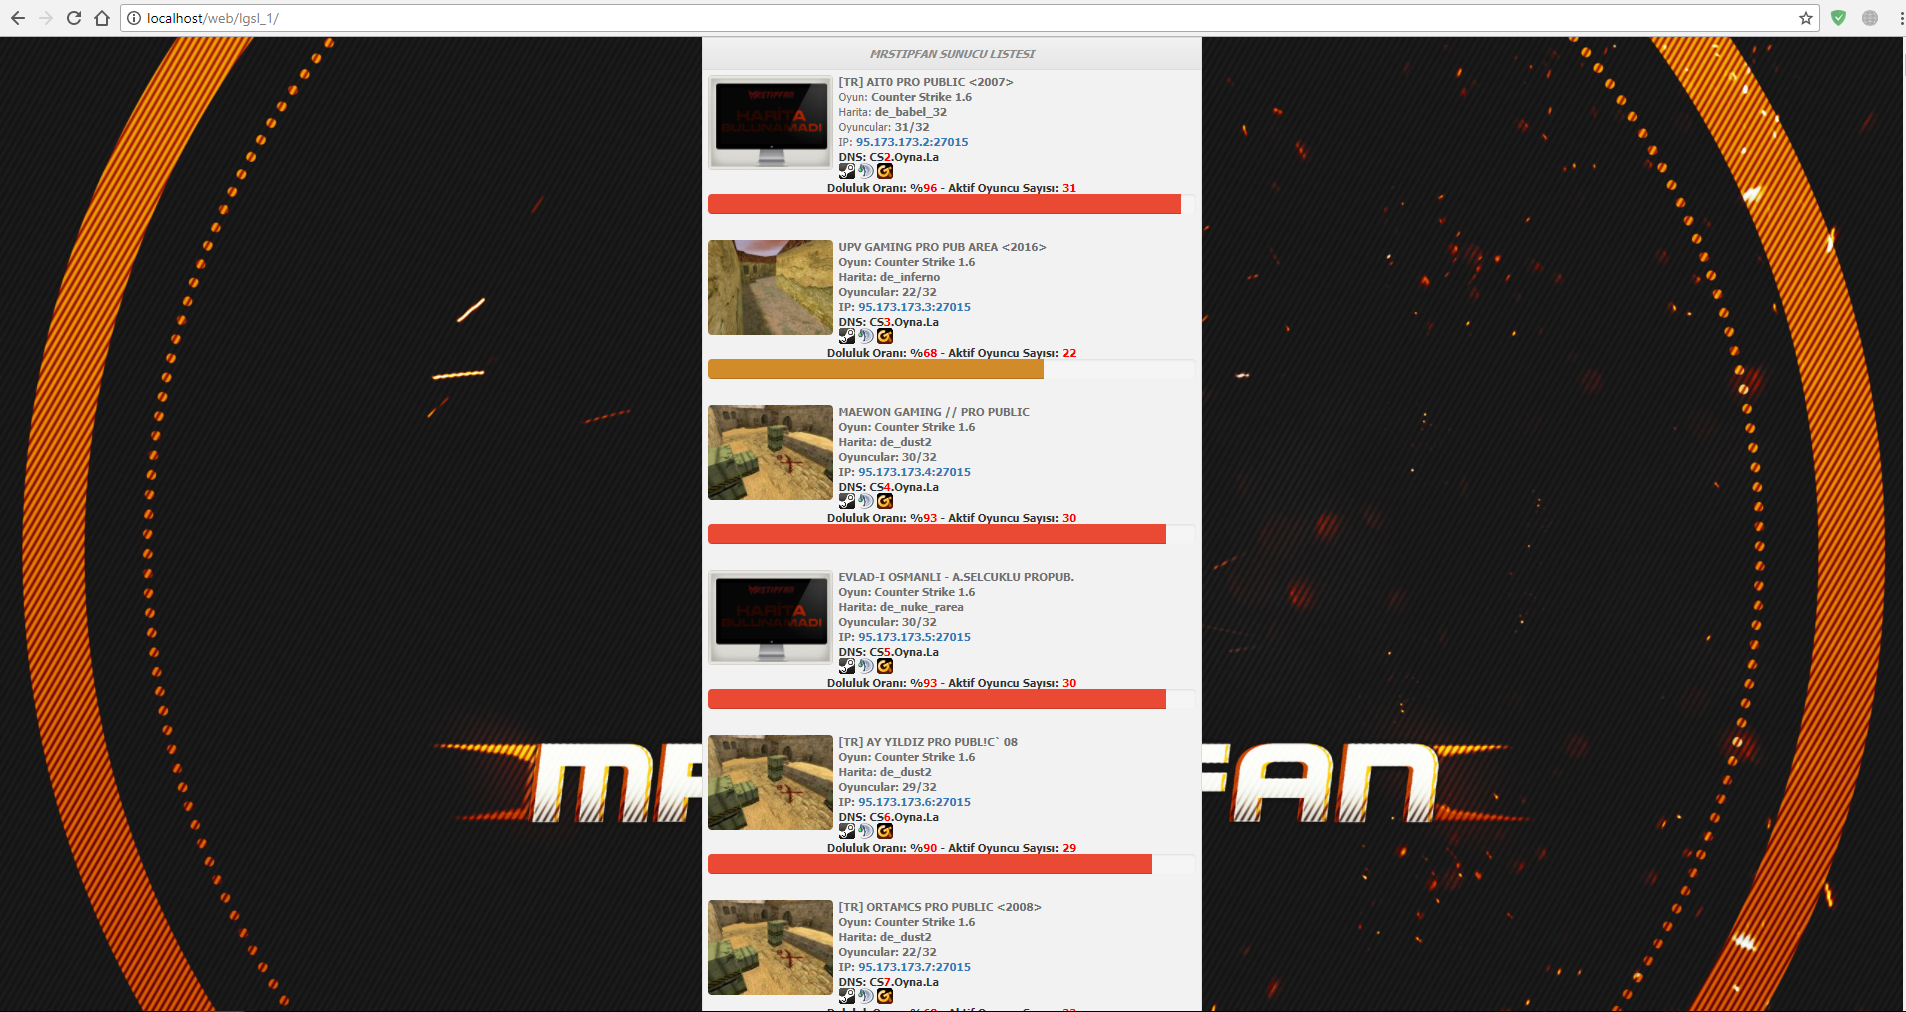This screenshot has width=1906, height=1012.
Task: Click server title EVLAD-I OSMANLI - A.SELCUKLU PROPUB.
Action: [956, 577]
